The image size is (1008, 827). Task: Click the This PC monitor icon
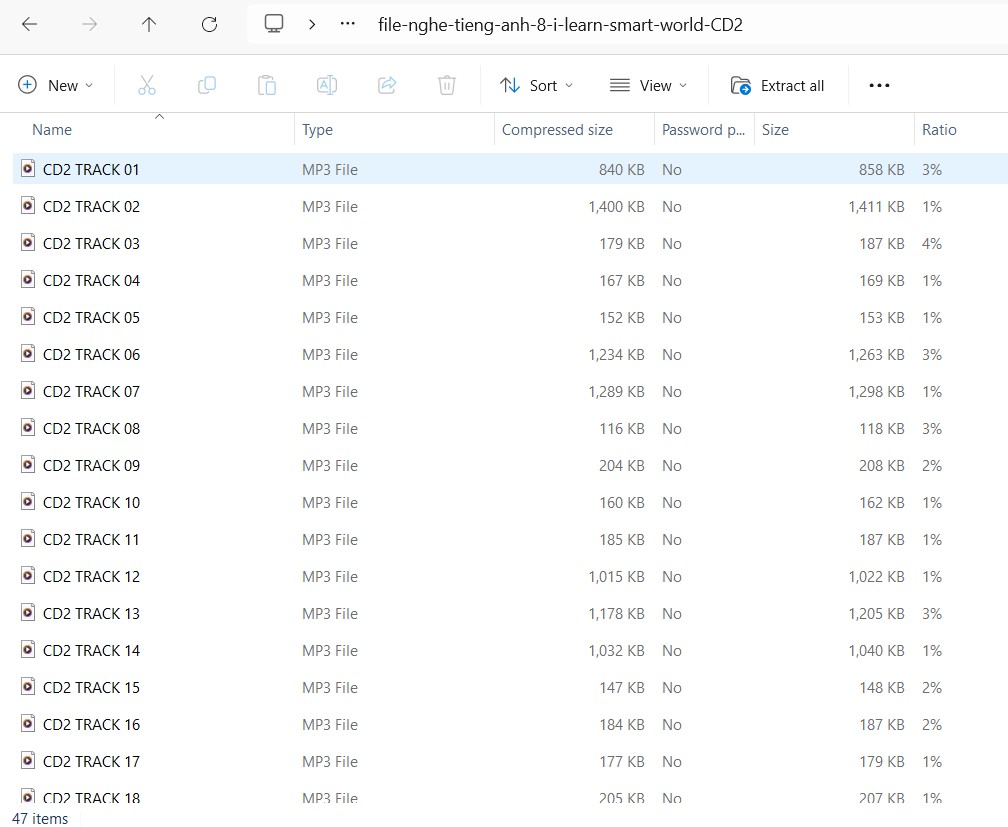(274, 25)
